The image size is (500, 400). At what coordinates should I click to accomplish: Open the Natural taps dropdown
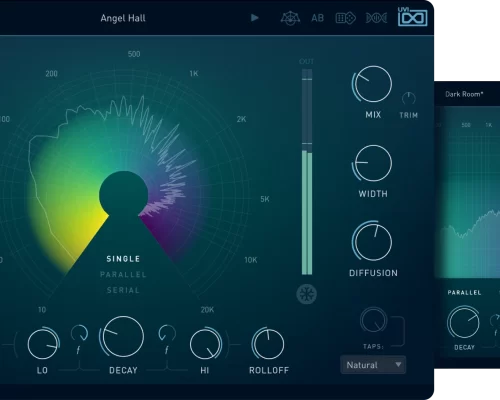coord(373,365)
